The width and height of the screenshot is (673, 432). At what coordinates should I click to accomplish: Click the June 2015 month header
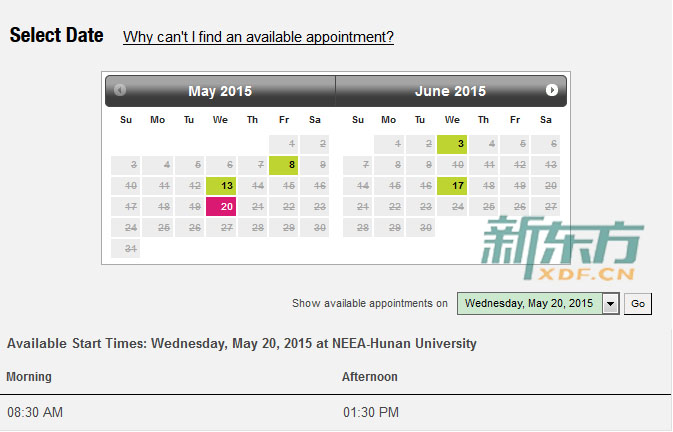450,91
